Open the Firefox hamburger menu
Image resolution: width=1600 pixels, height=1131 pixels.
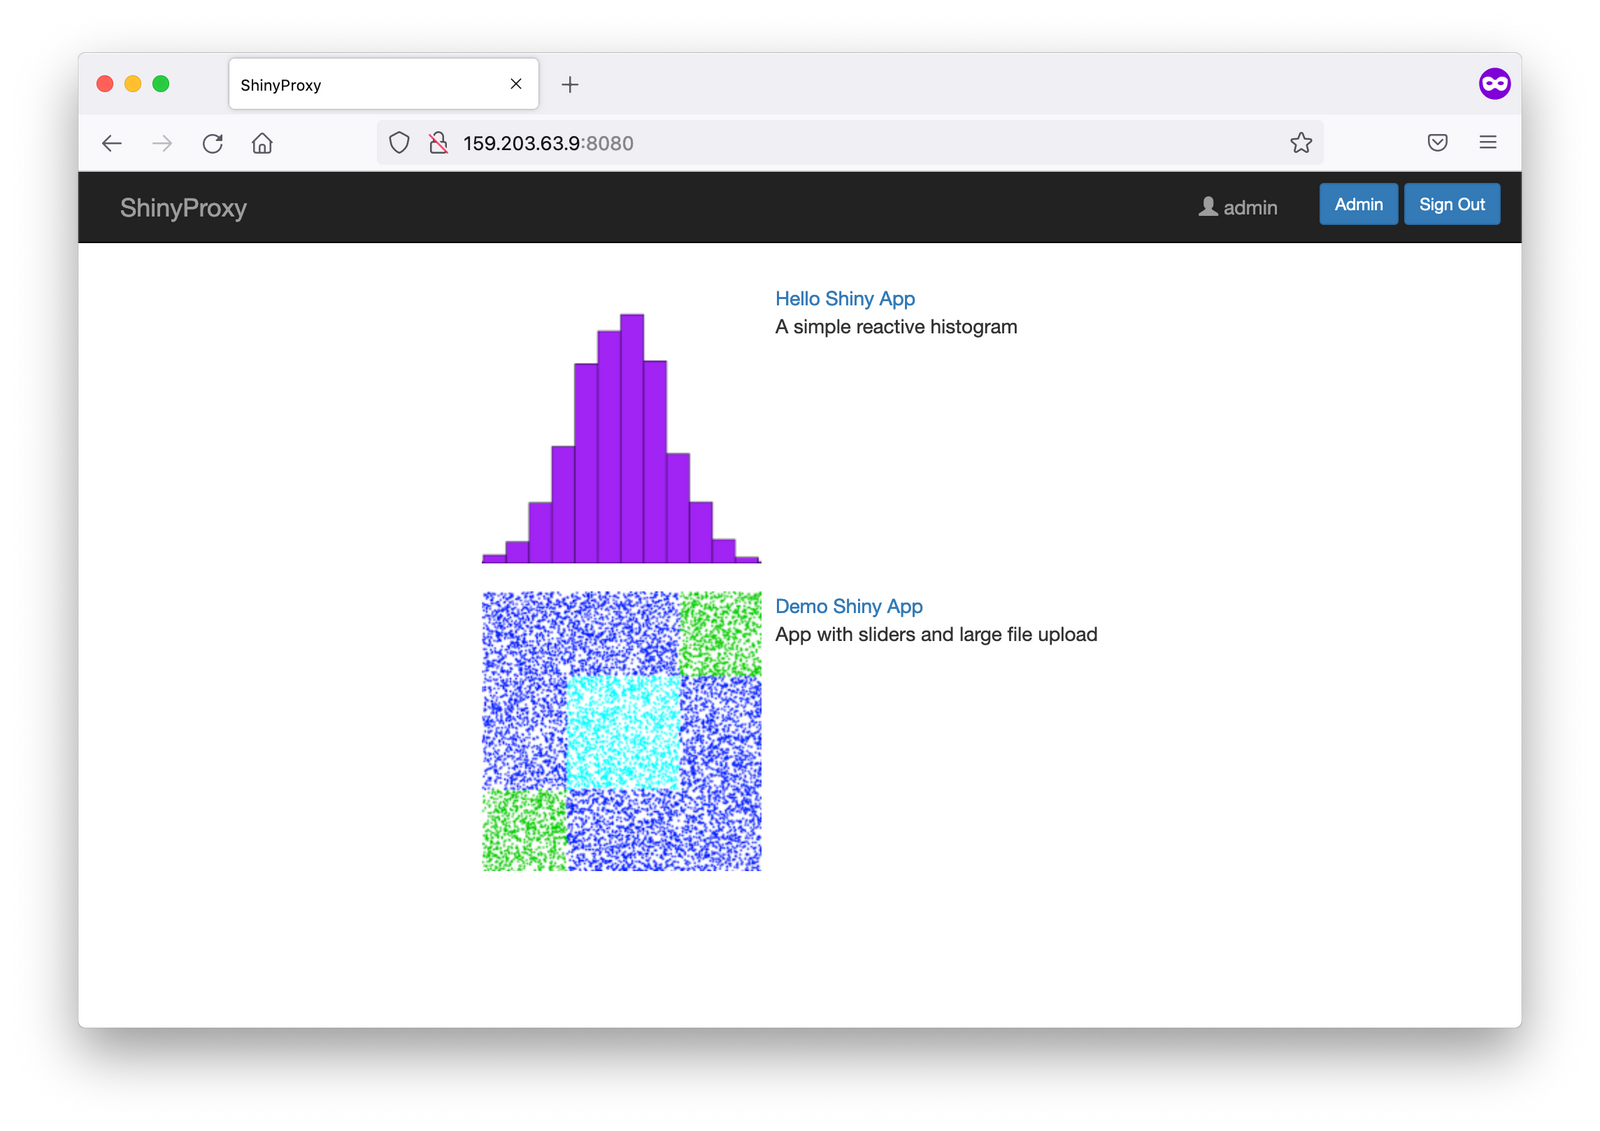coord(1487,143)
